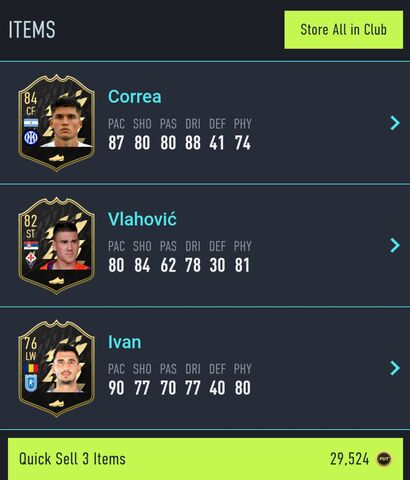Click Romania flag on Ivan card
Viewport: 410px width, 480px height.
tap(31, 368)
